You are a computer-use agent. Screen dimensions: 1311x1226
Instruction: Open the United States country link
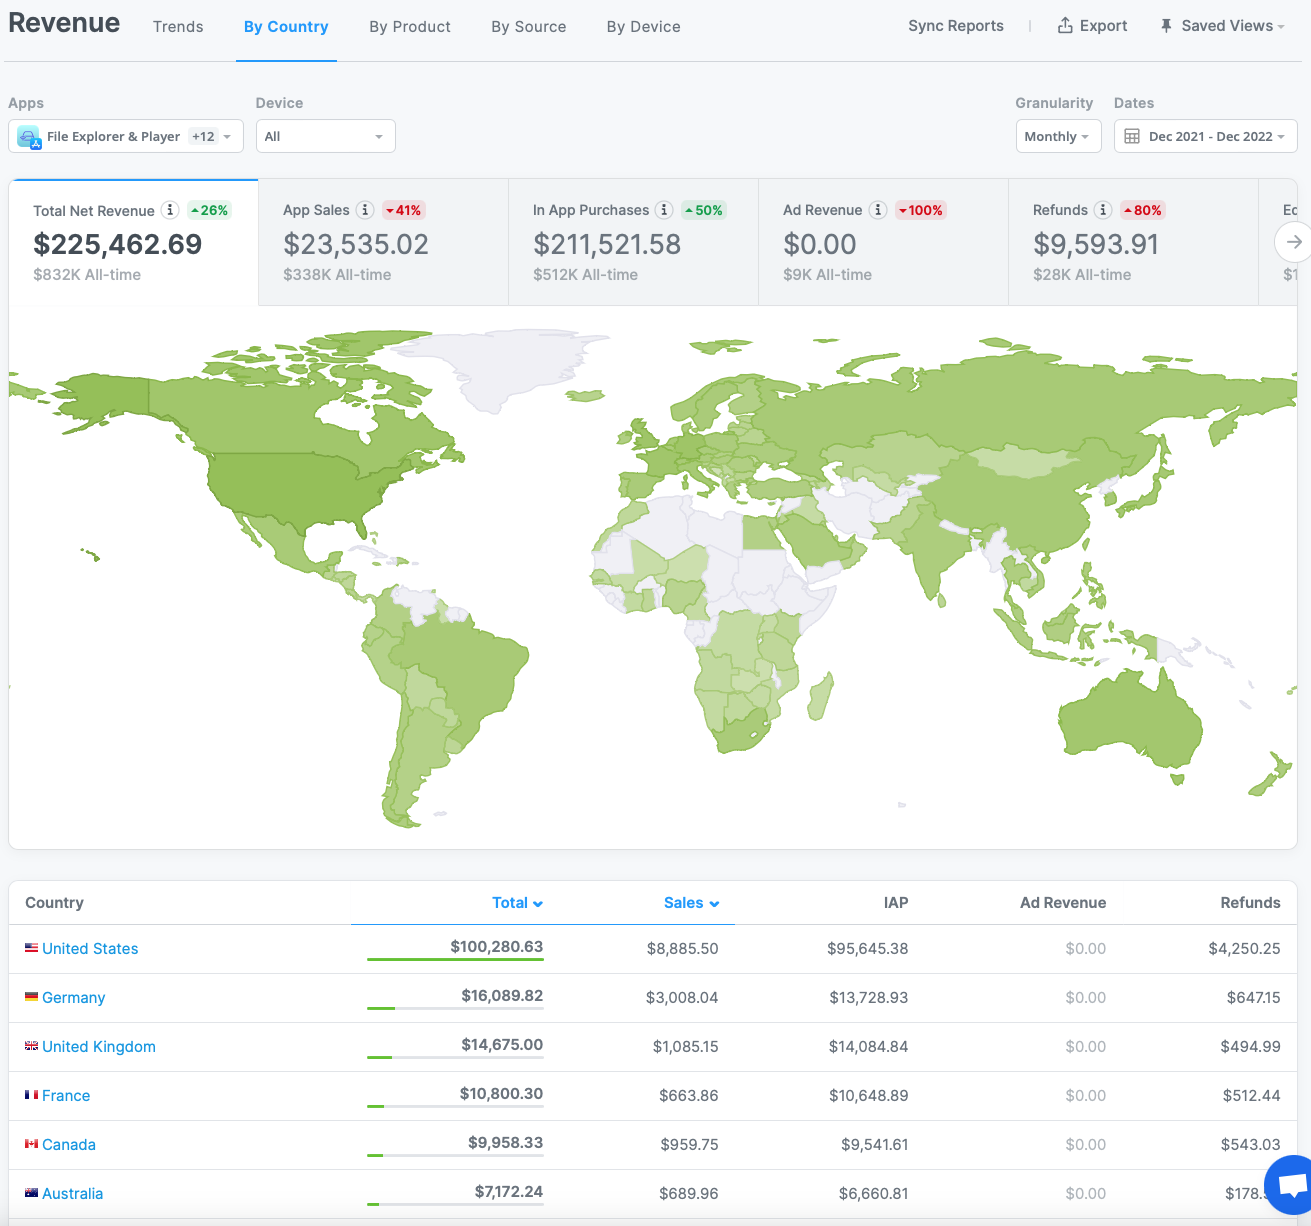click(x=90, y=949)
